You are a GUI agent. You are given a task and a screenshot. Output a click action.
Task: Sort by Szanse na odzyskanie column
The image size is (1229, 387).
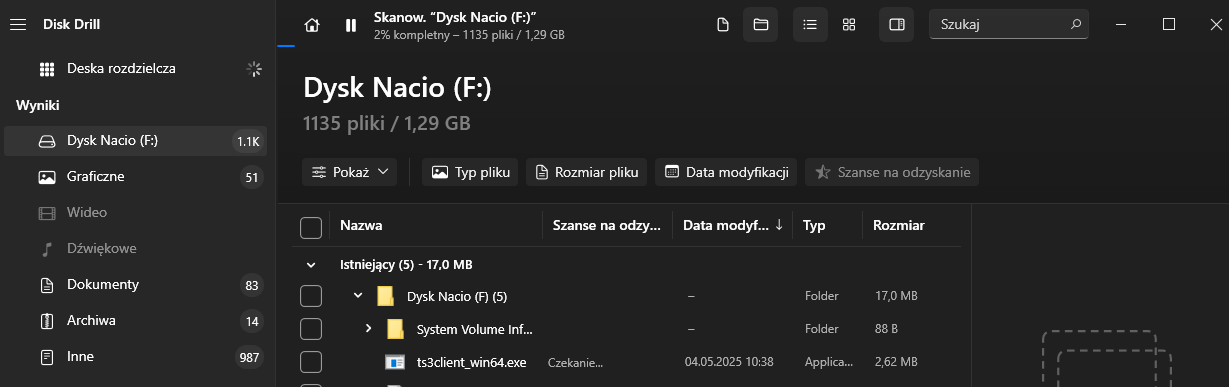pyautogui.click(x=606, y=226)
